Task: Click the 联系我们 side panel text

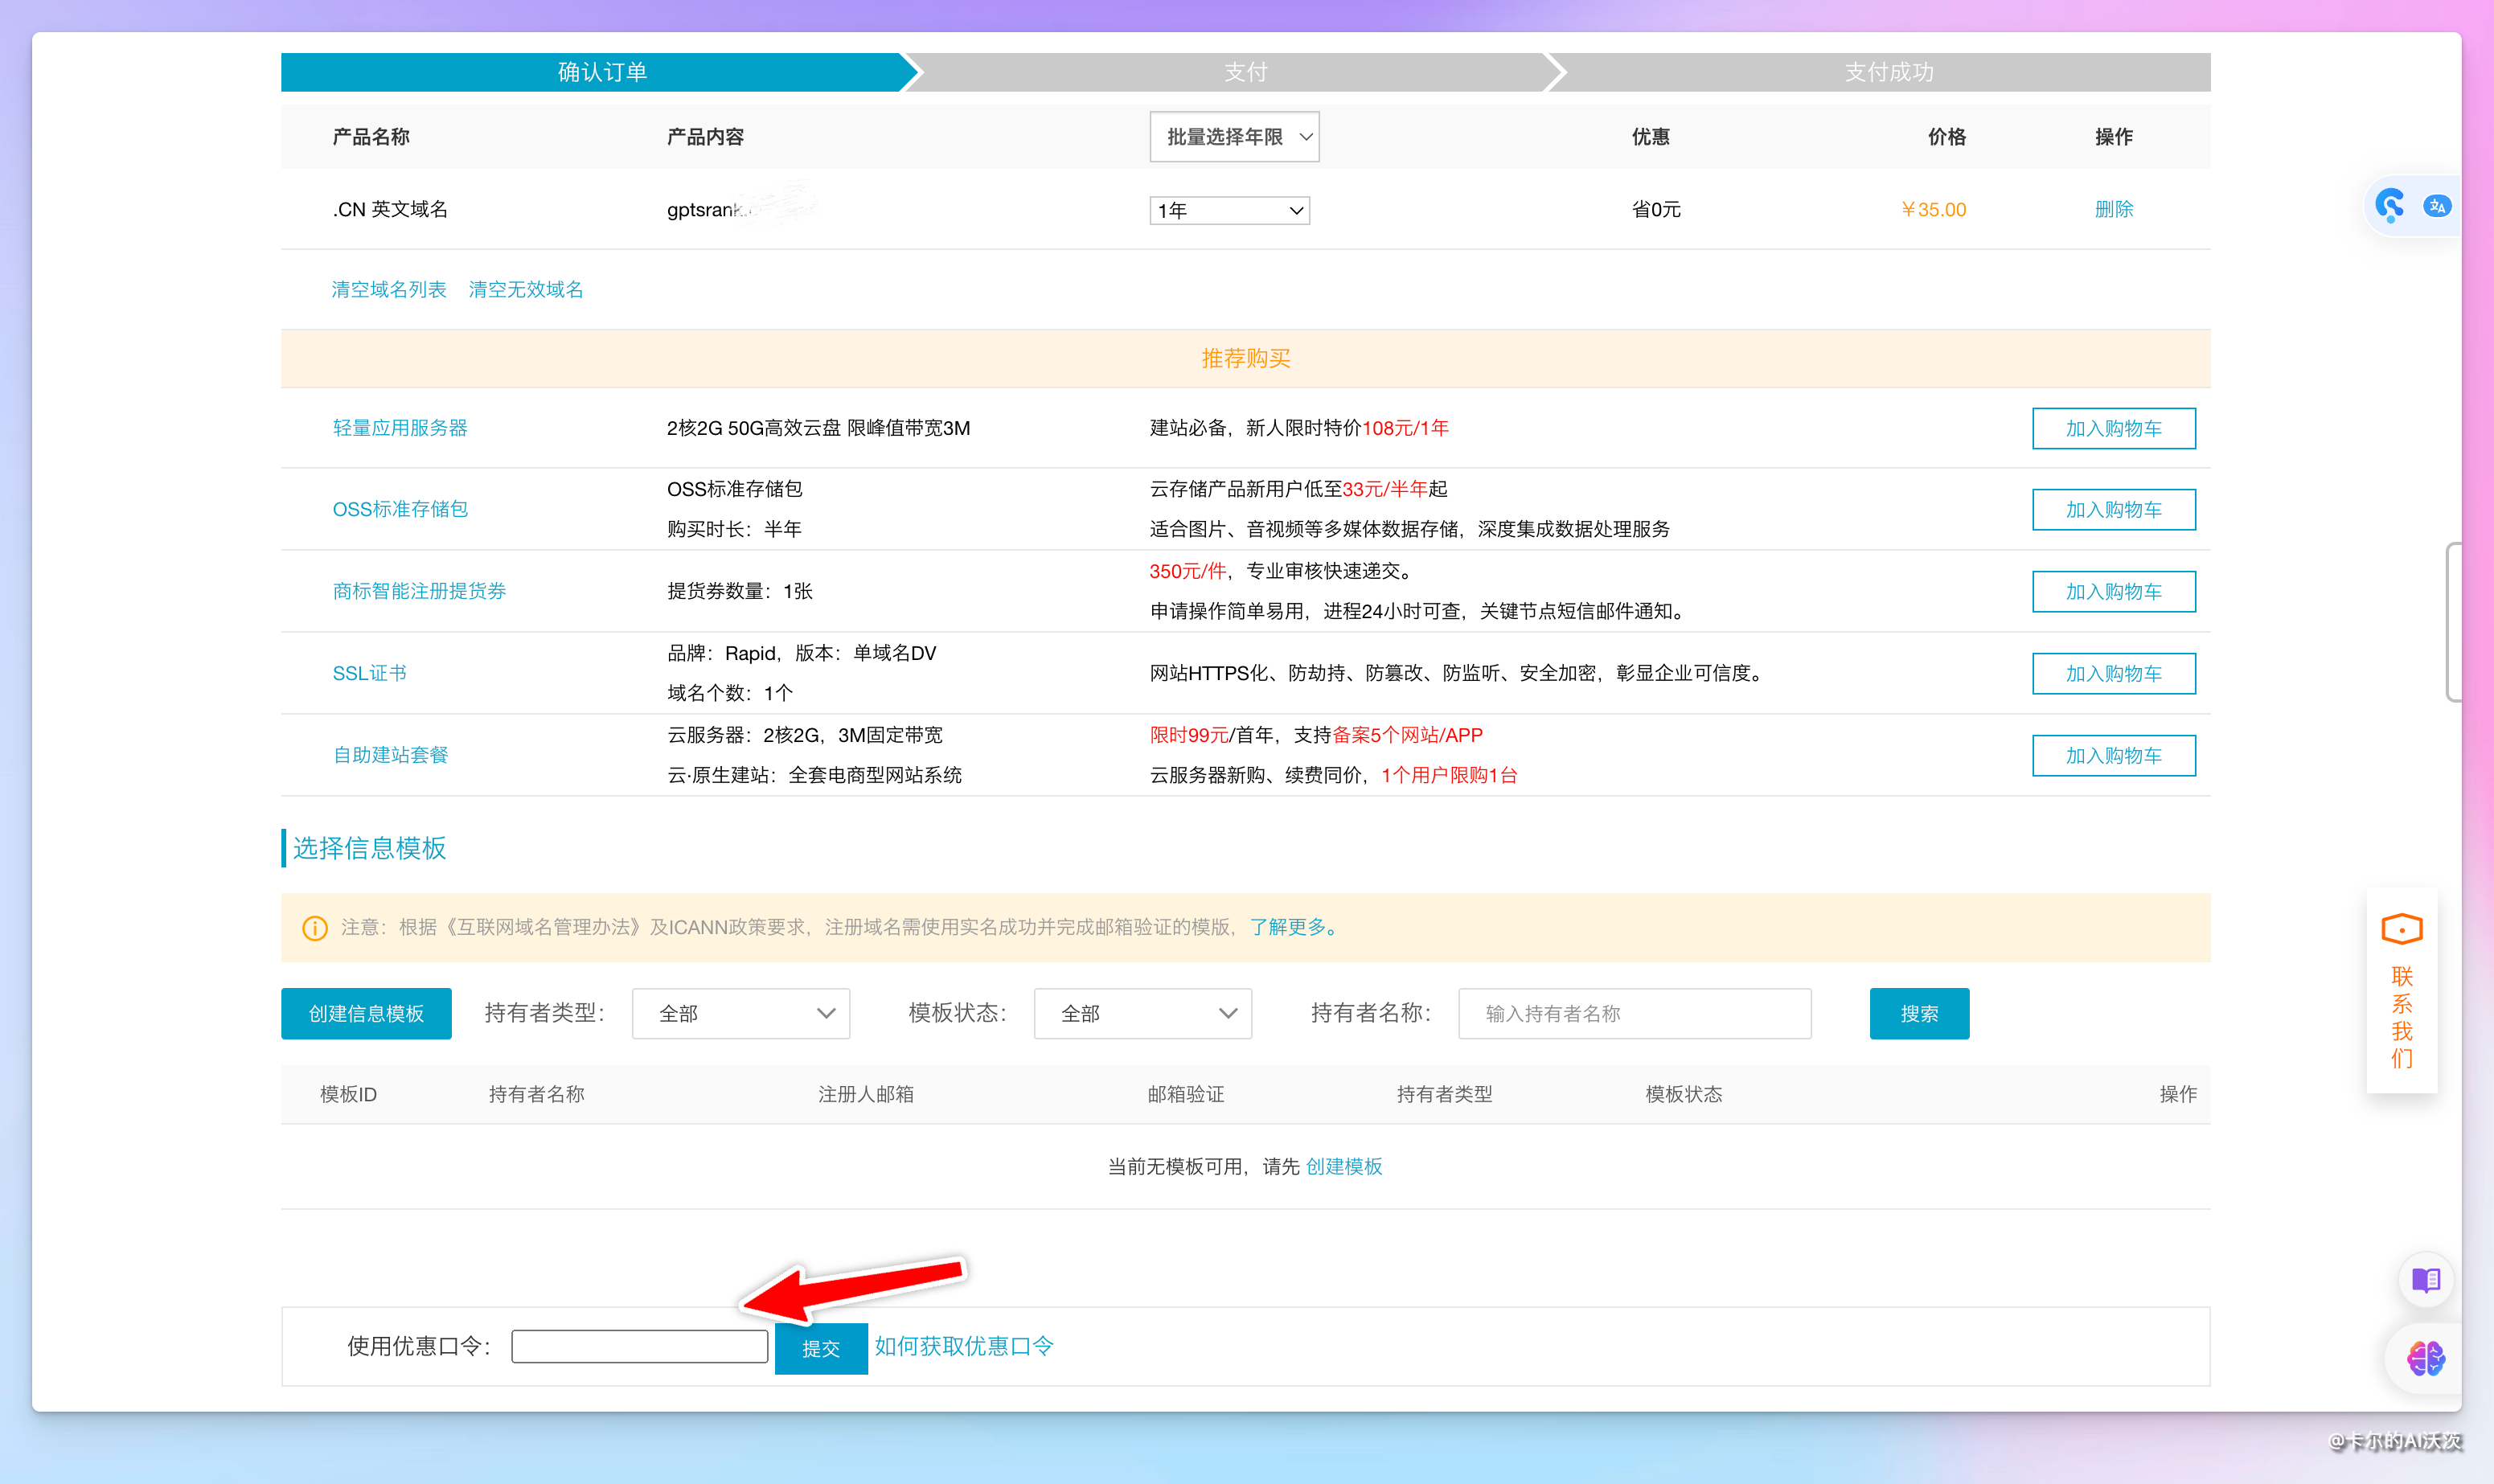Action: tap(2401, 1016)
